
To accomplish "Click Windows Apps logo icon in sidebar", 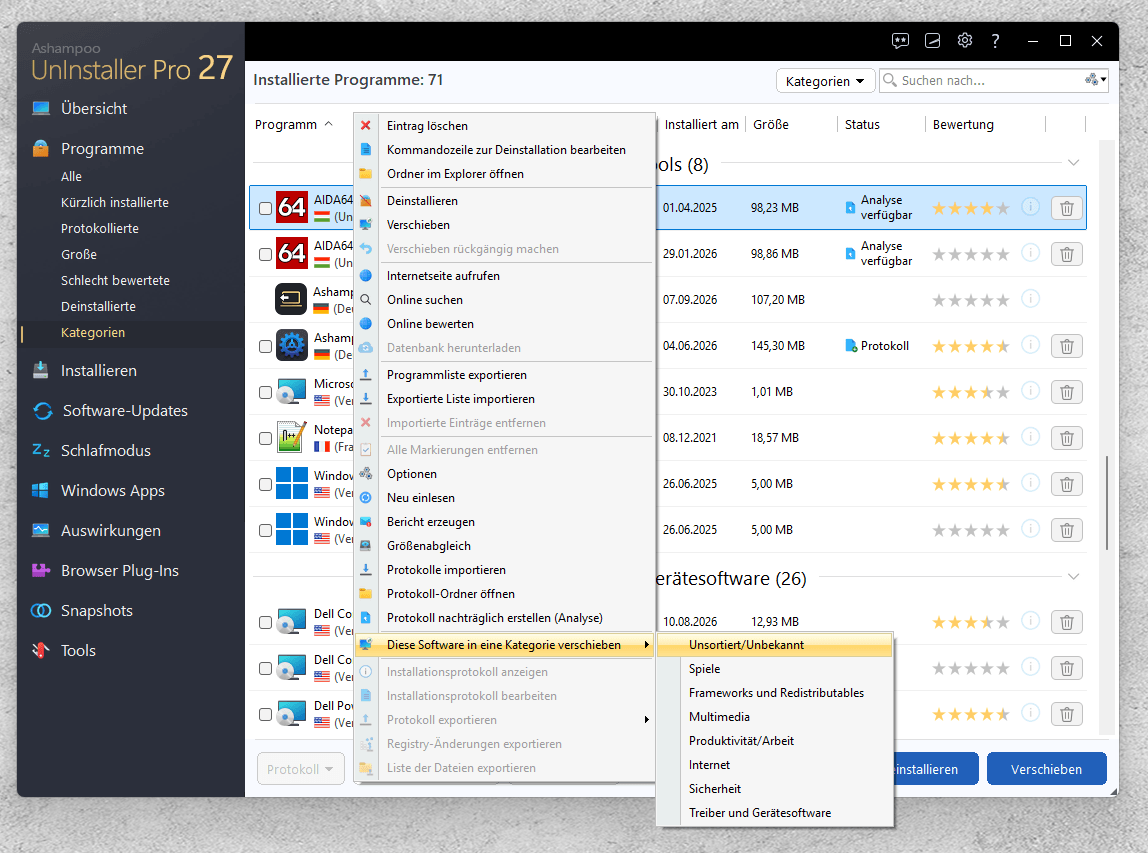I will pyautogui.click(x=41, y=491).
